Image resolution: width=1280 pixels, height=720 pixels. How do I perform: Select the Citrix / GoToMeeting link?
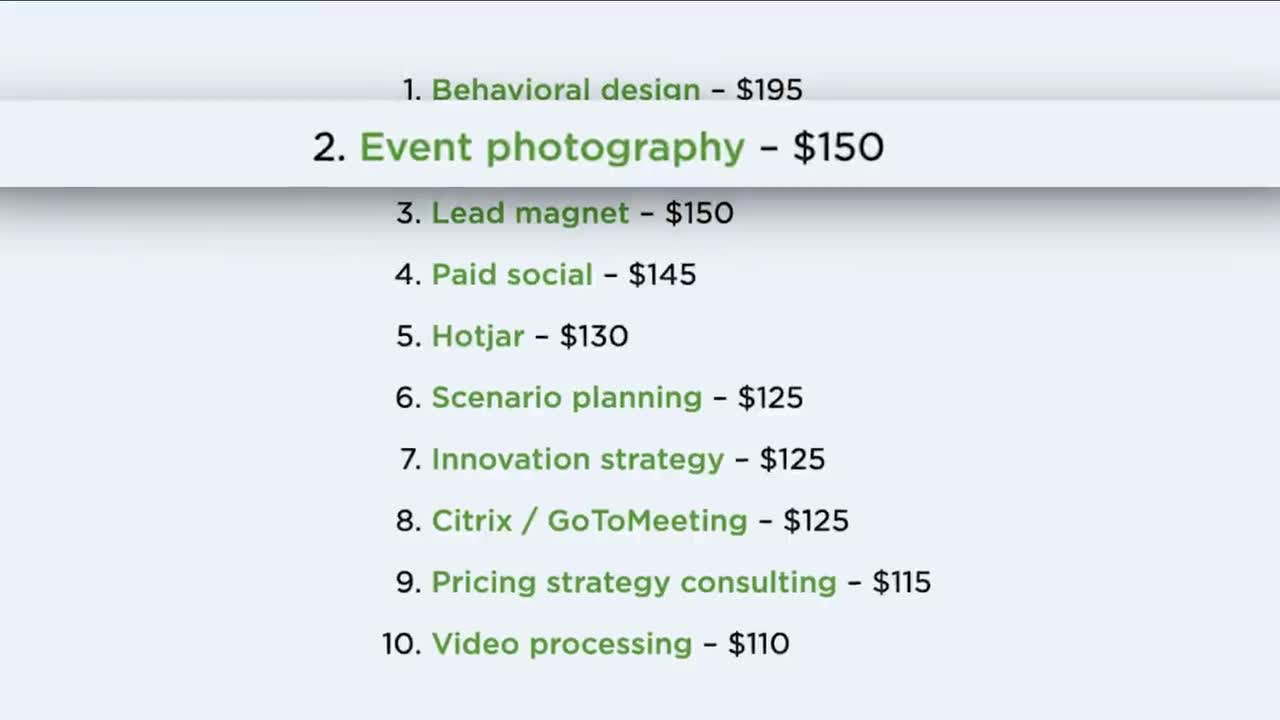click(589, 521)
